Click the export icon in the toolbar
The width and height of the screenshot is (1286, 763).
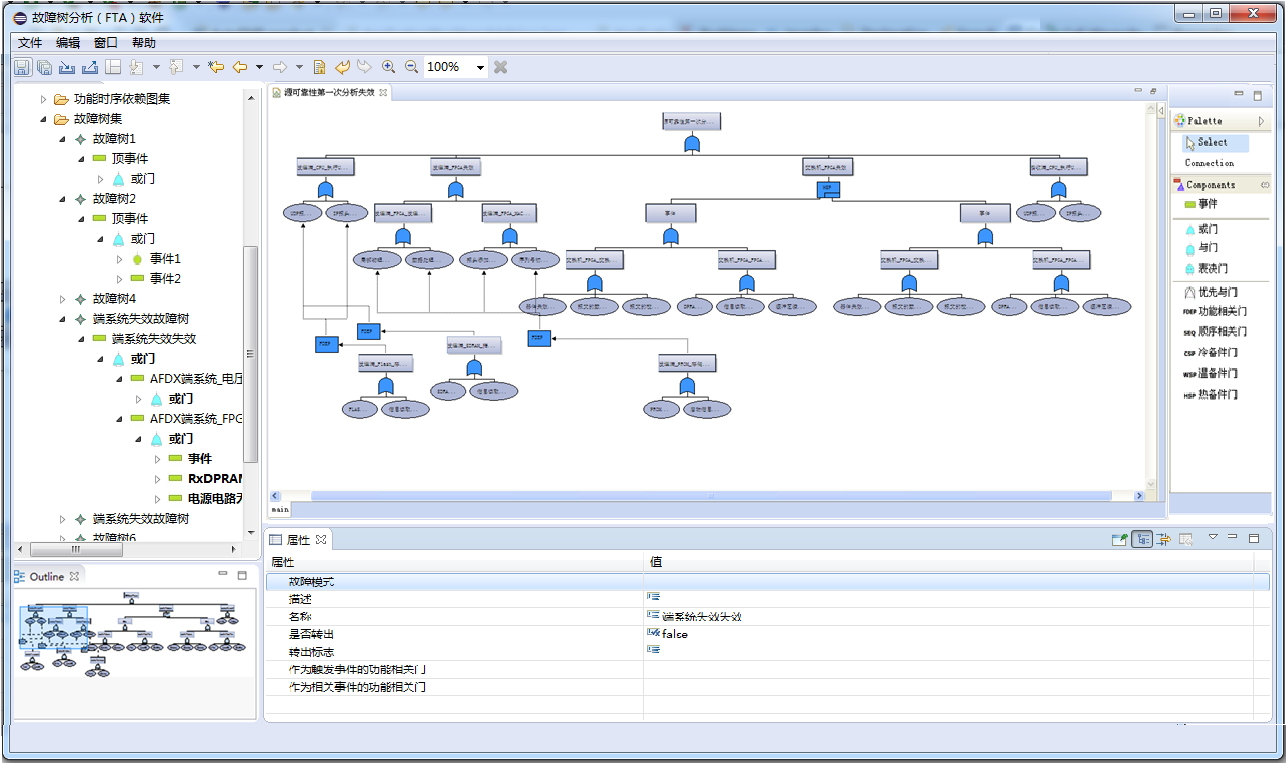click(x=90, y=67)
